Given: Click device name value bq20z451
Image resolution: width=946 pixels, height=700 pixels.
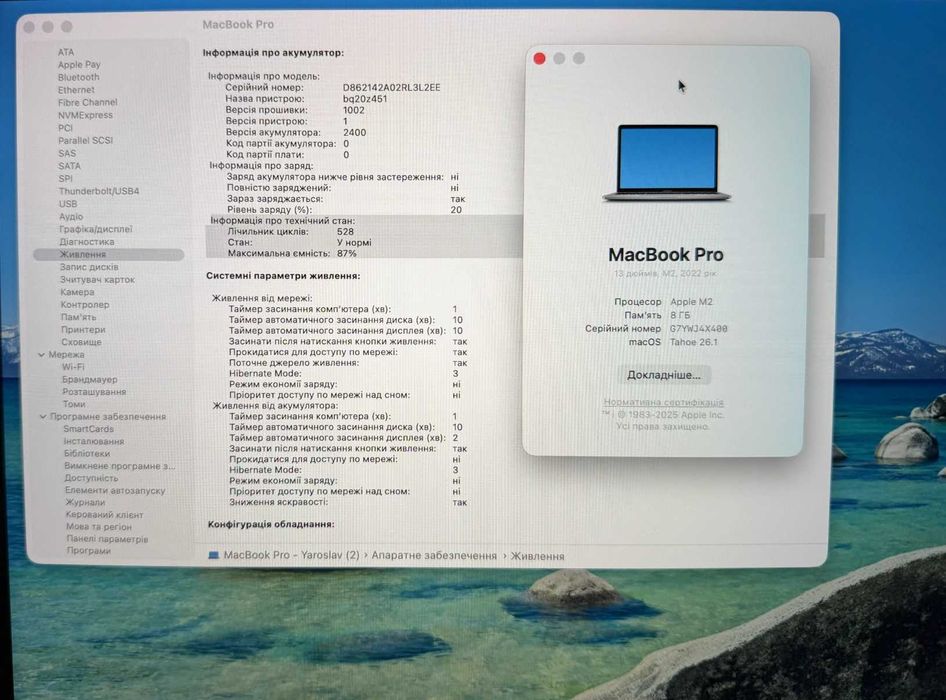Looking at the screenshot, I should click(365, 99).
